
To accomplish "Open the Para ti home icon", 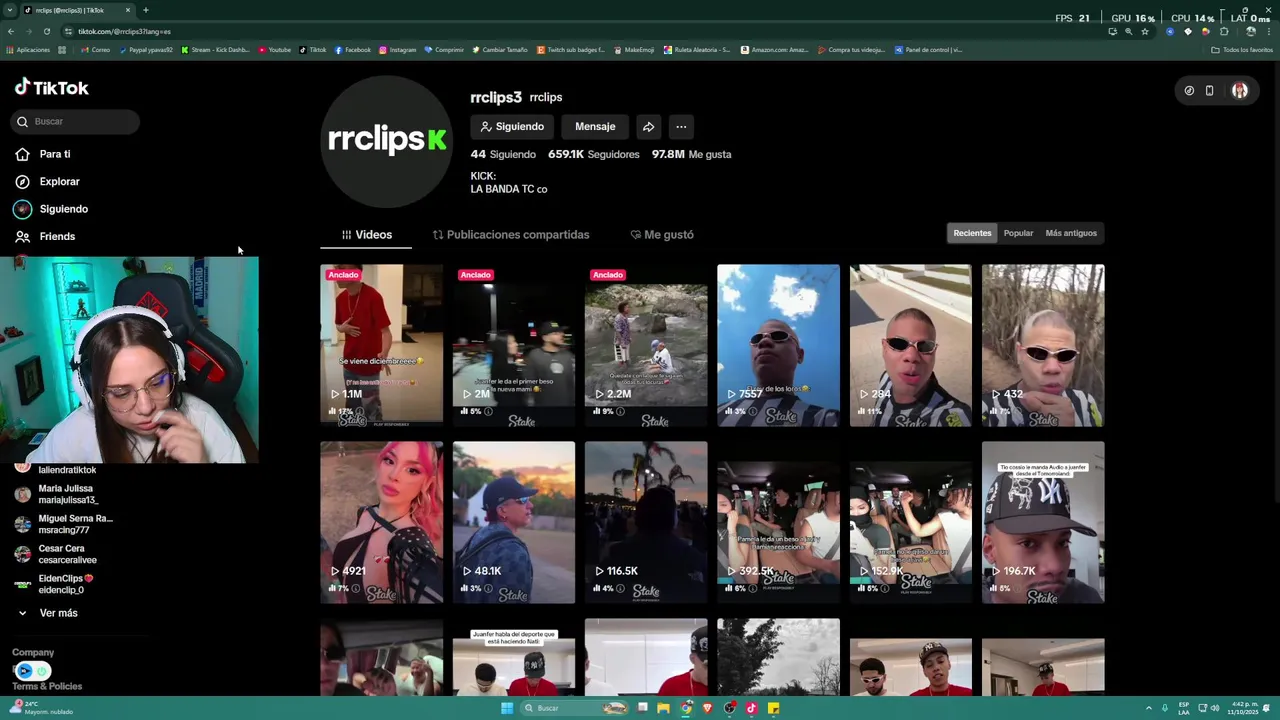I will point(22,154).
